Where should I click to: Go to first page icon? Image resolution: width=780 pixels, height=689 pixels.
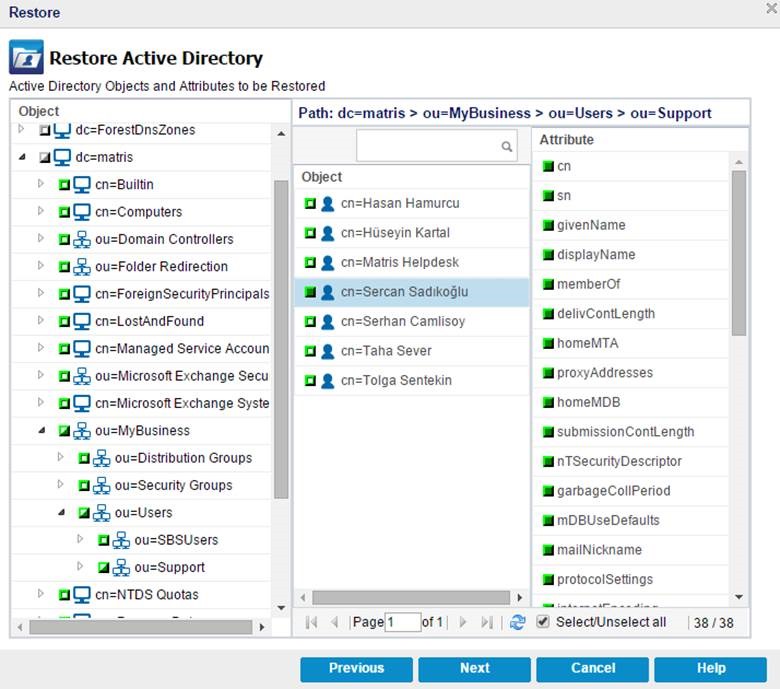tap(311, 622)
